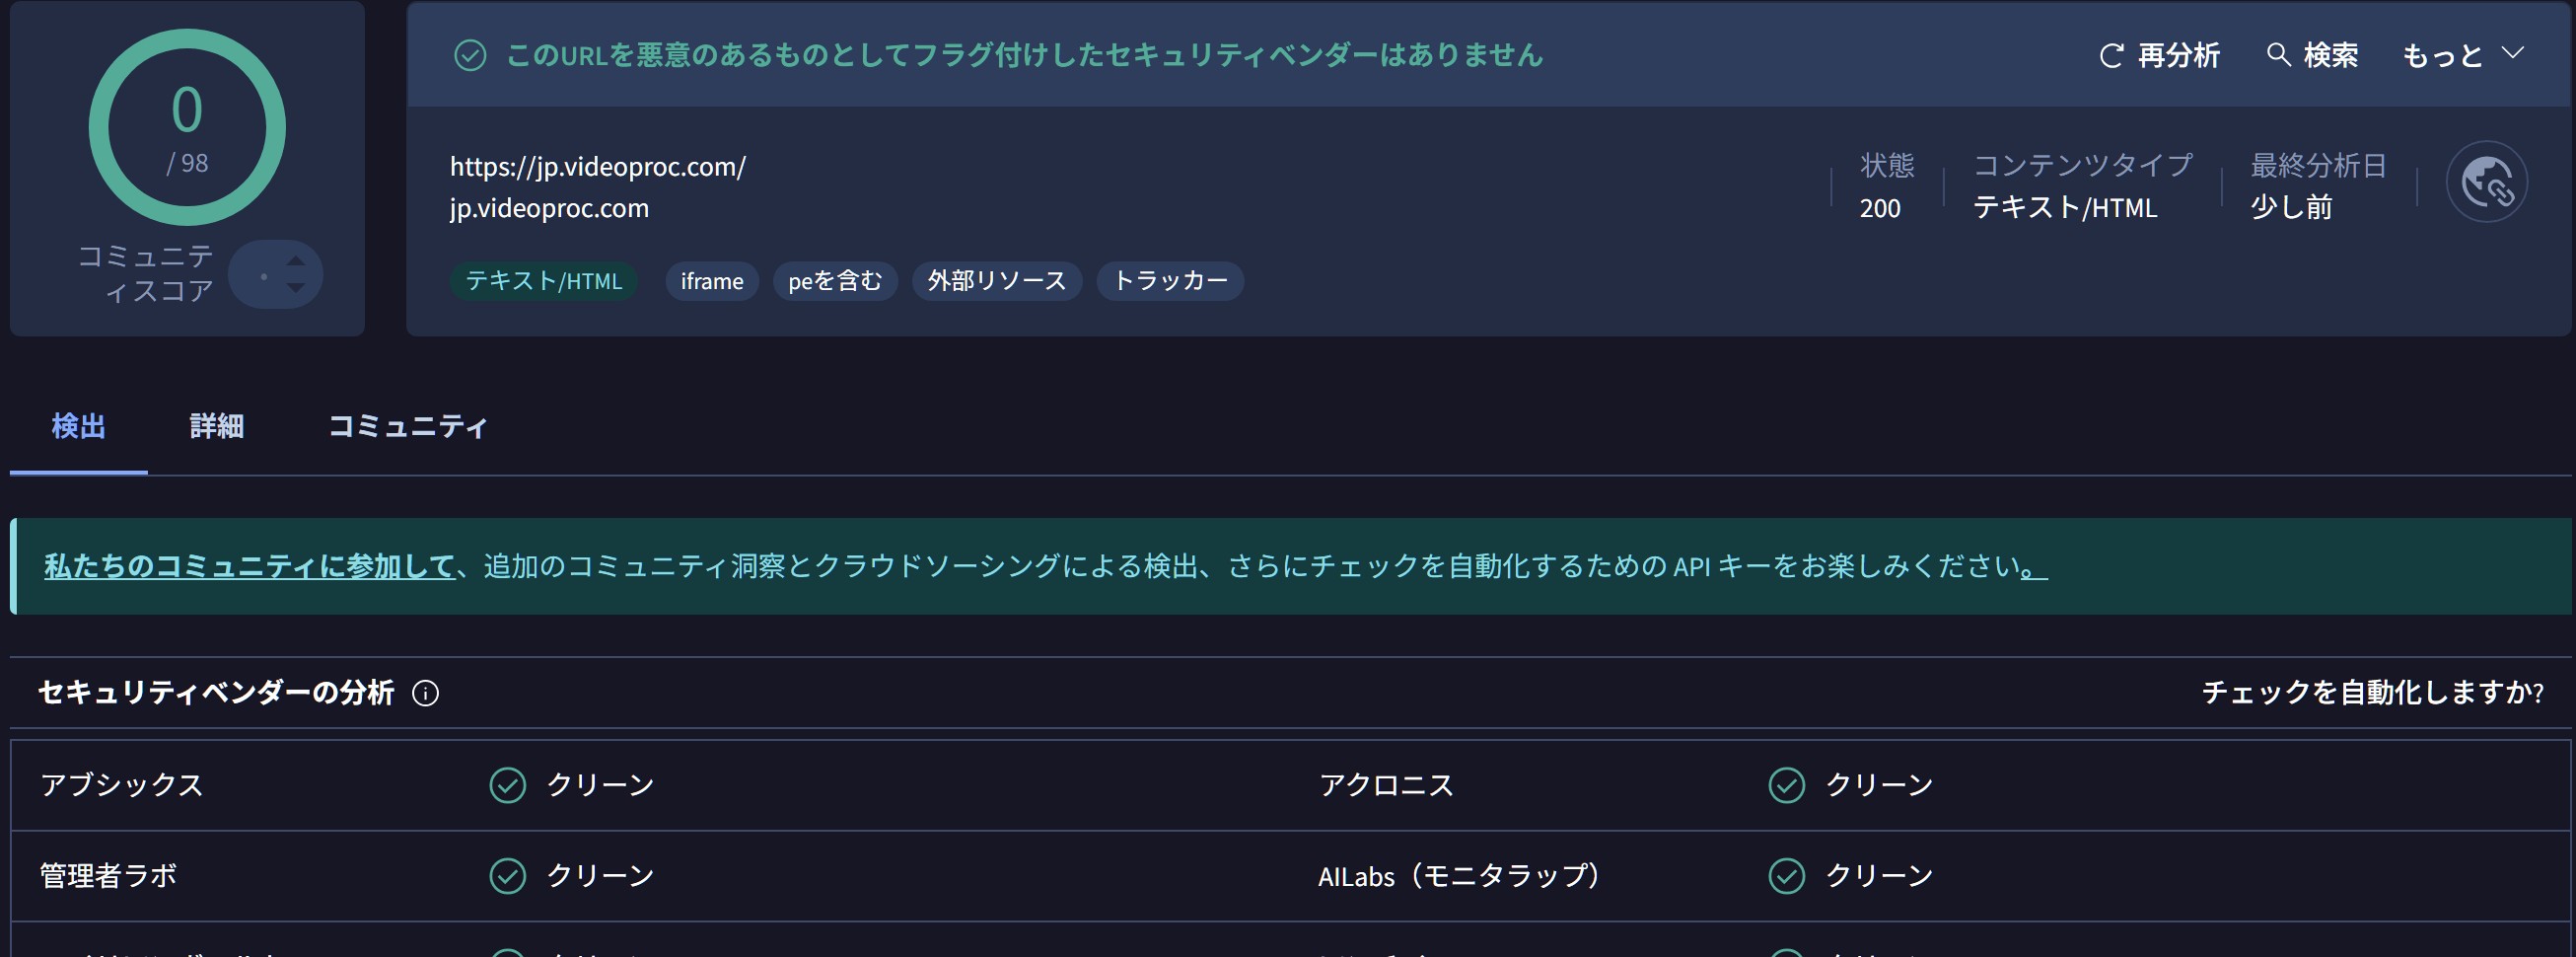Viewport: 2576px width, 957px height.
Task: Click the info icon beside セキュリティベンダーの分析
Action: pyautogui.click(x=425, y=693)
